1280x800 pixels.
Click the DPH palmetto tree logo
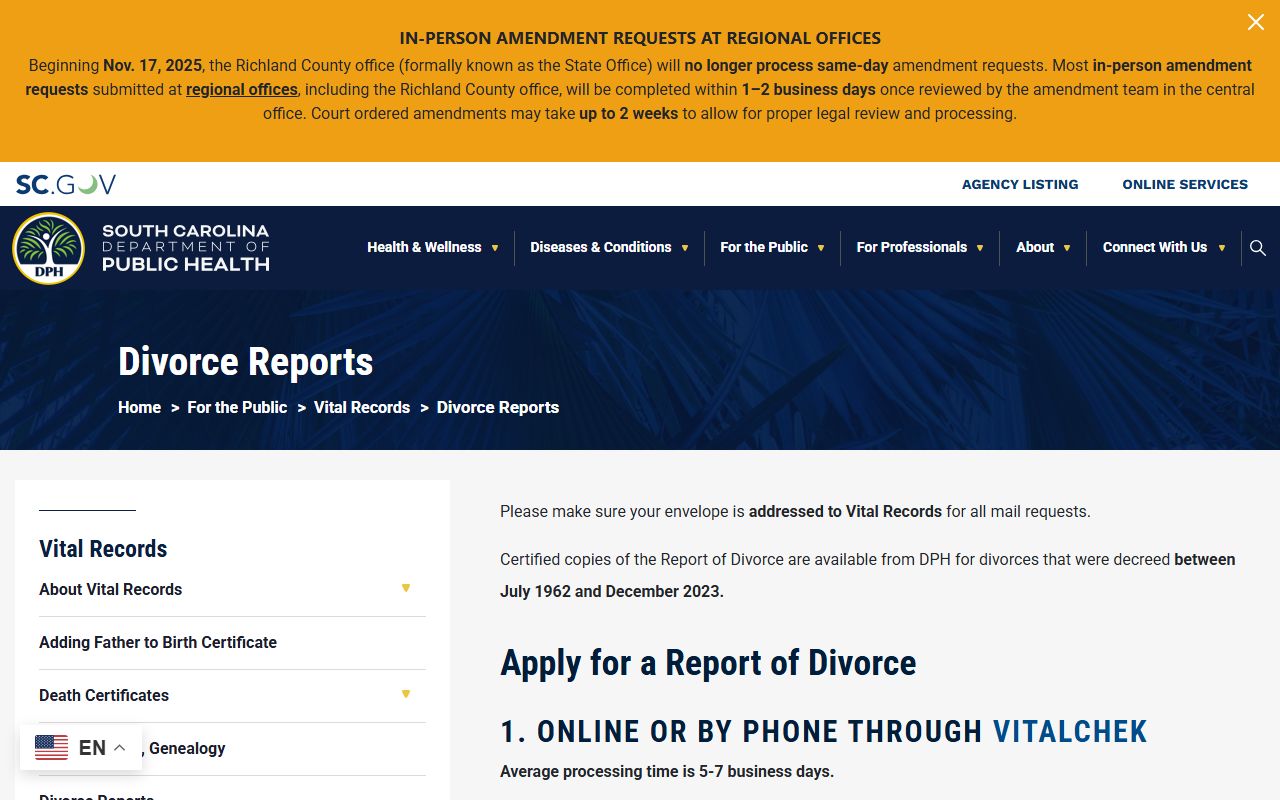[x=48, y=248]
